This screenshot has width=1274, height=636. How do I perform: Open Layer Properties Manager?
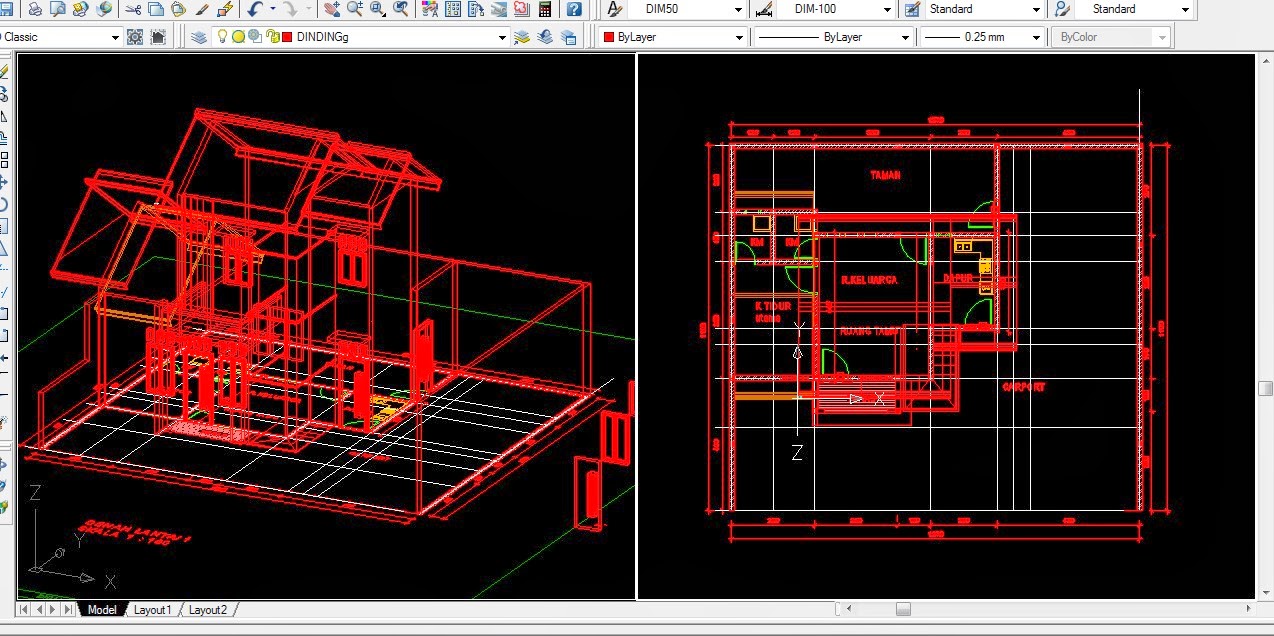(x=198, y=37)
